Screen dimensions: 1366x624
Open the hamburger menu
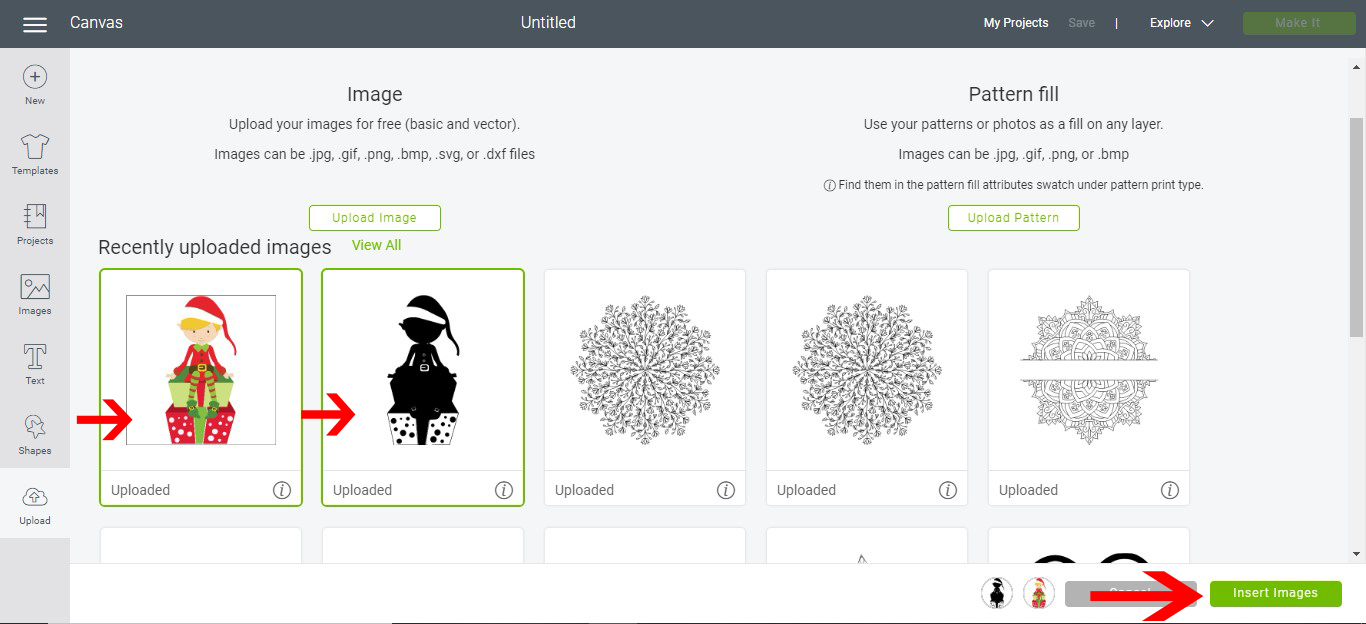(35, 24)
